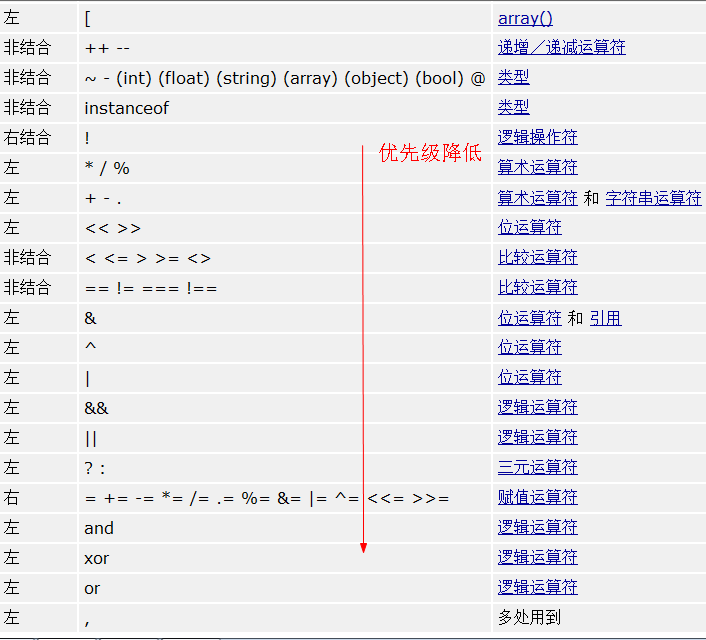Click 位运算符 link in the | row
Image resolution: width=706 pixels, height=640 pixels.
[x=530, y=377]
